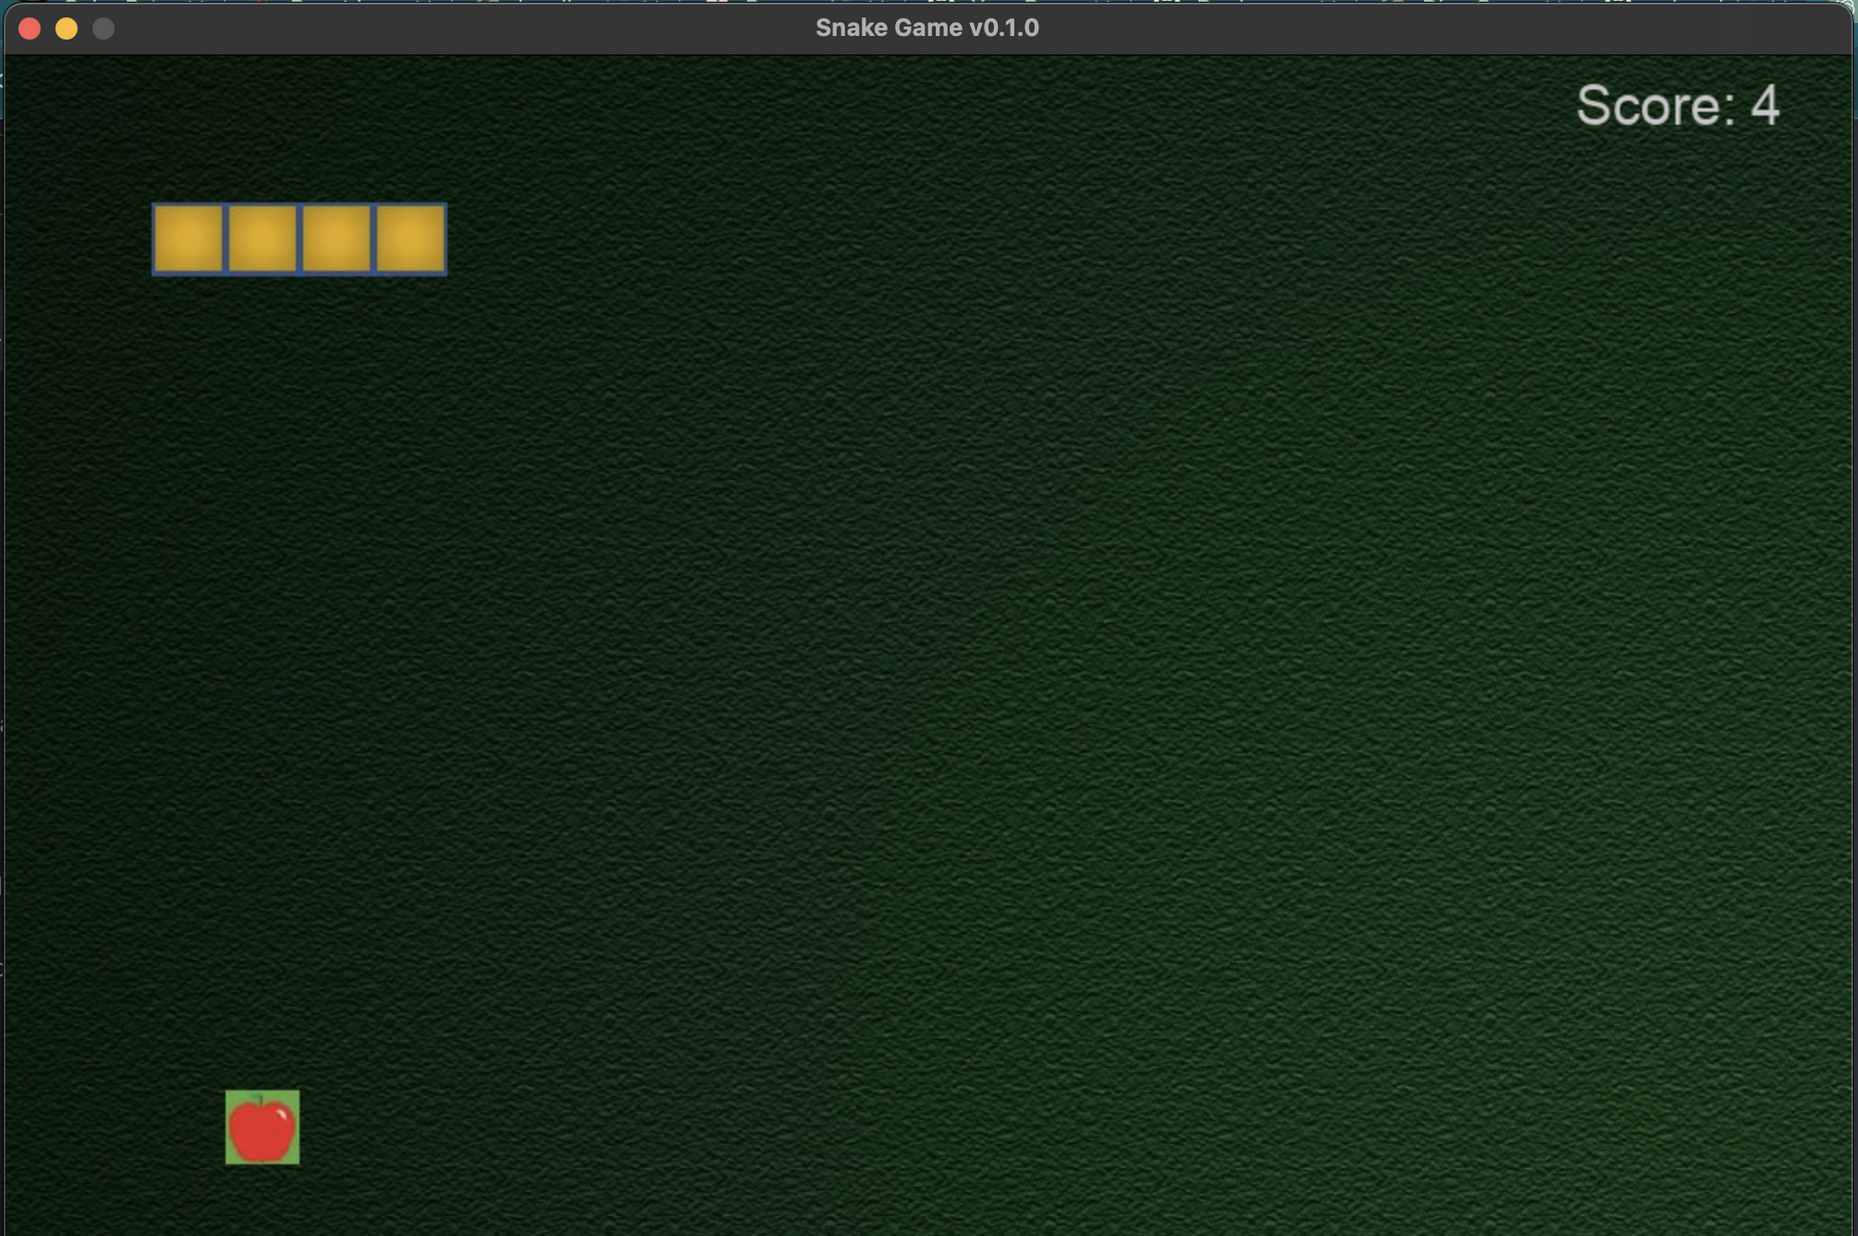Image resolution: width=1858 pixels, height=1236 pixels.
Task: Minimize the Snake Game window
Action: coord(67,28)
